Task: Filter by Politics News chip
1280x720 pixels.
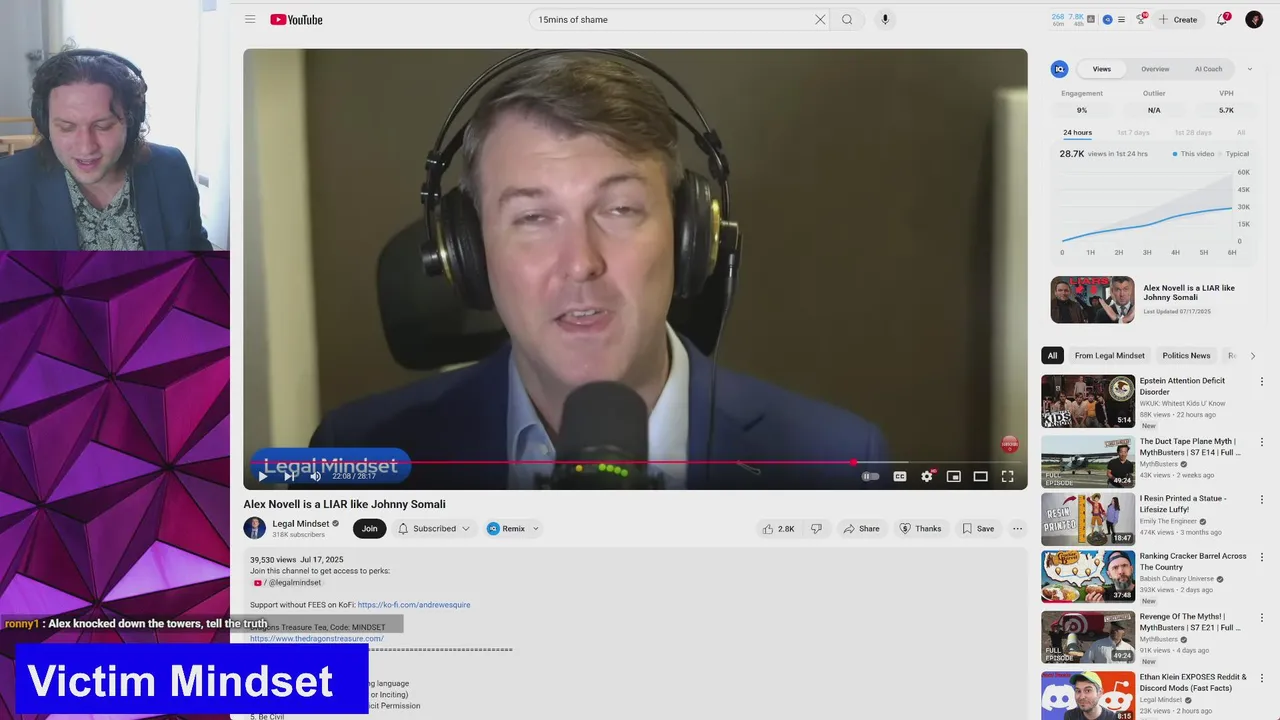Action: coord(1186,355)
